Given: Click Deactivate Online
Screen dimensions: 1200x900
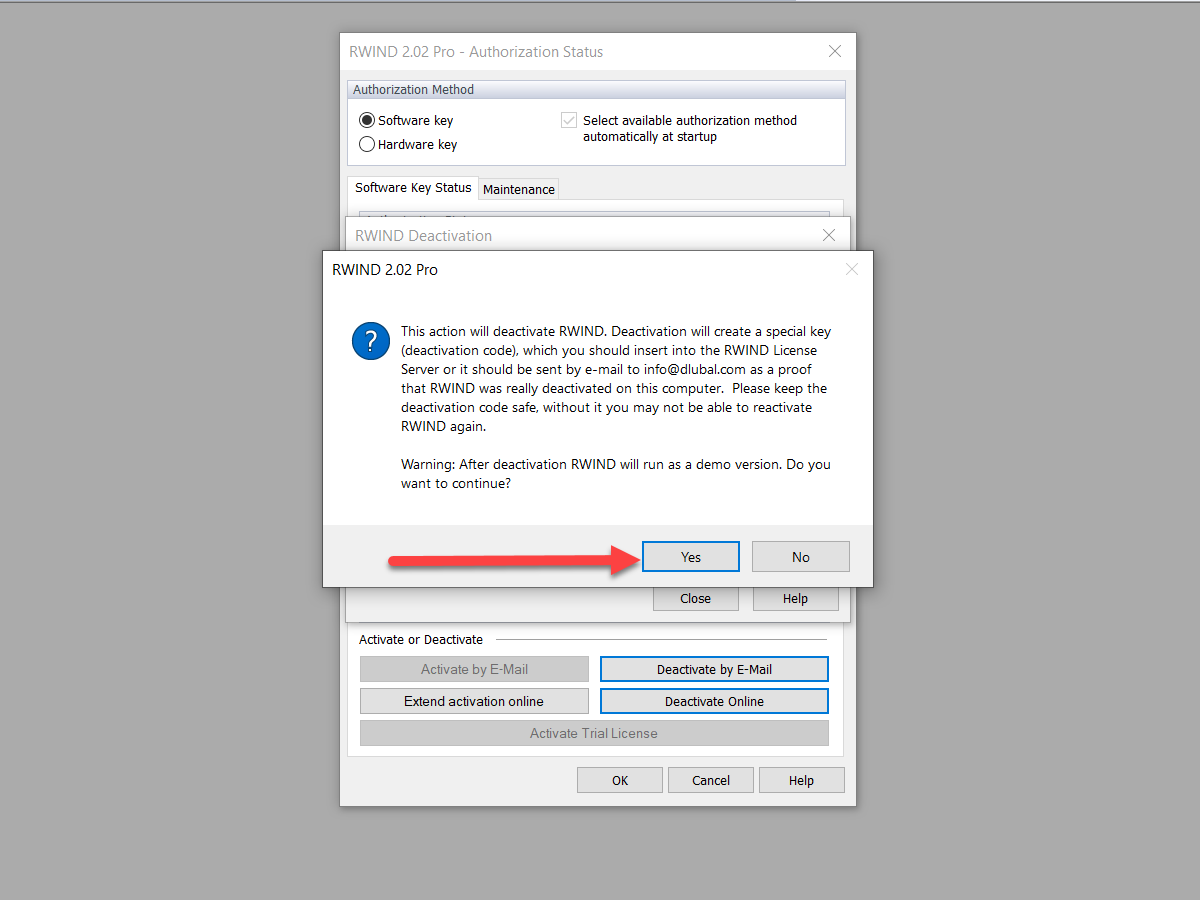Looking at the screenshot, I should point(713,700).
